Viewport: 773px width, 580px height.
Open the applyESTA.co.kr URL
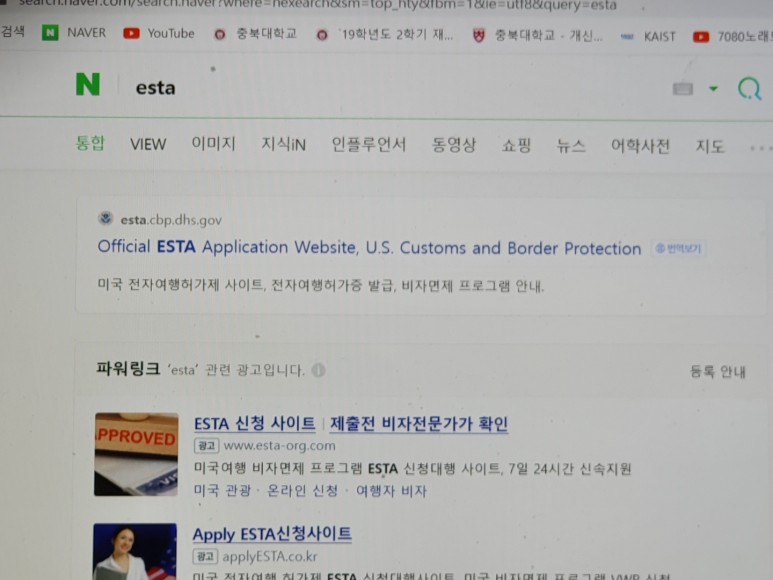[x=270, y=556]
